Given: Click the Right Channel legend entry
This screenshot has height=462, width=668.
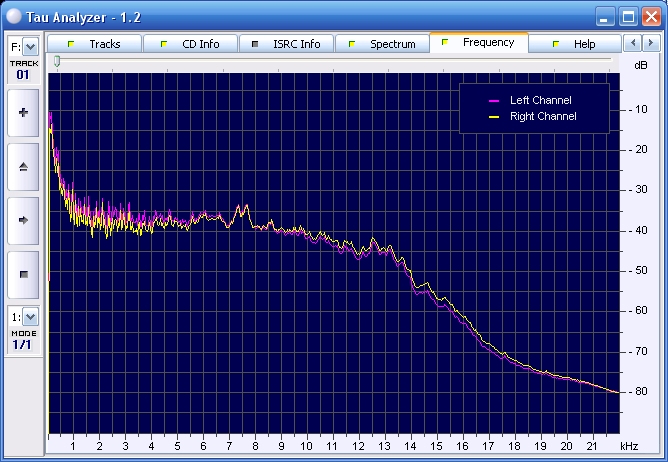Looking at the screenshot, I should click(542, 117).
